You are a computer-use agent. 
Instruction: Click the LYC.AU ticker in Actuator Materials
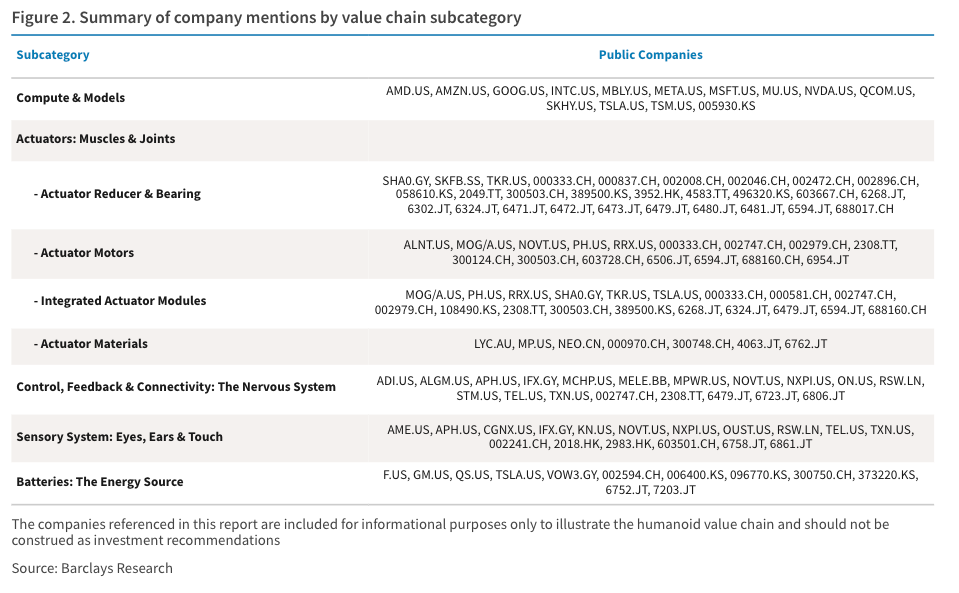click(x=493, y=344)
